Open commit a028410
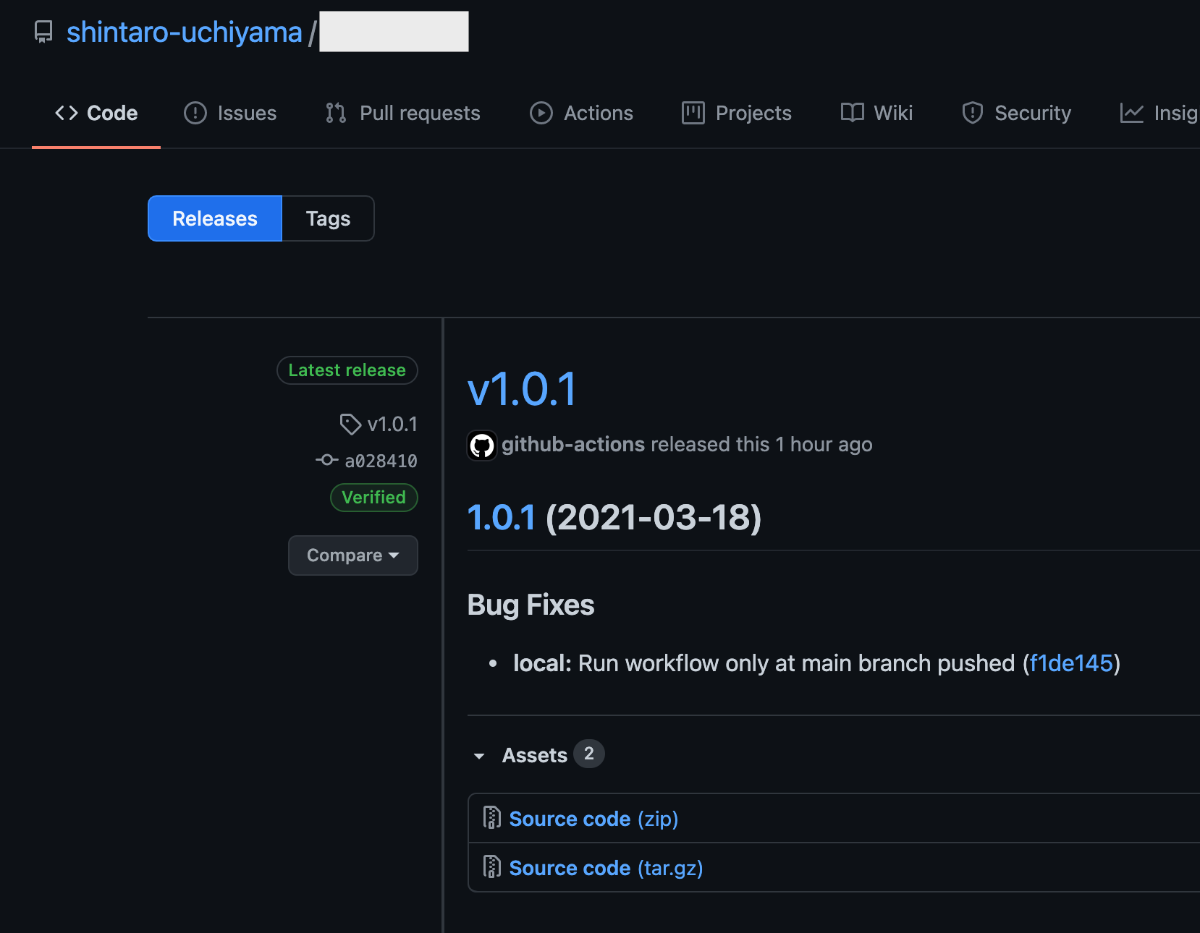 pyautogui.click(x=381, y=460)
